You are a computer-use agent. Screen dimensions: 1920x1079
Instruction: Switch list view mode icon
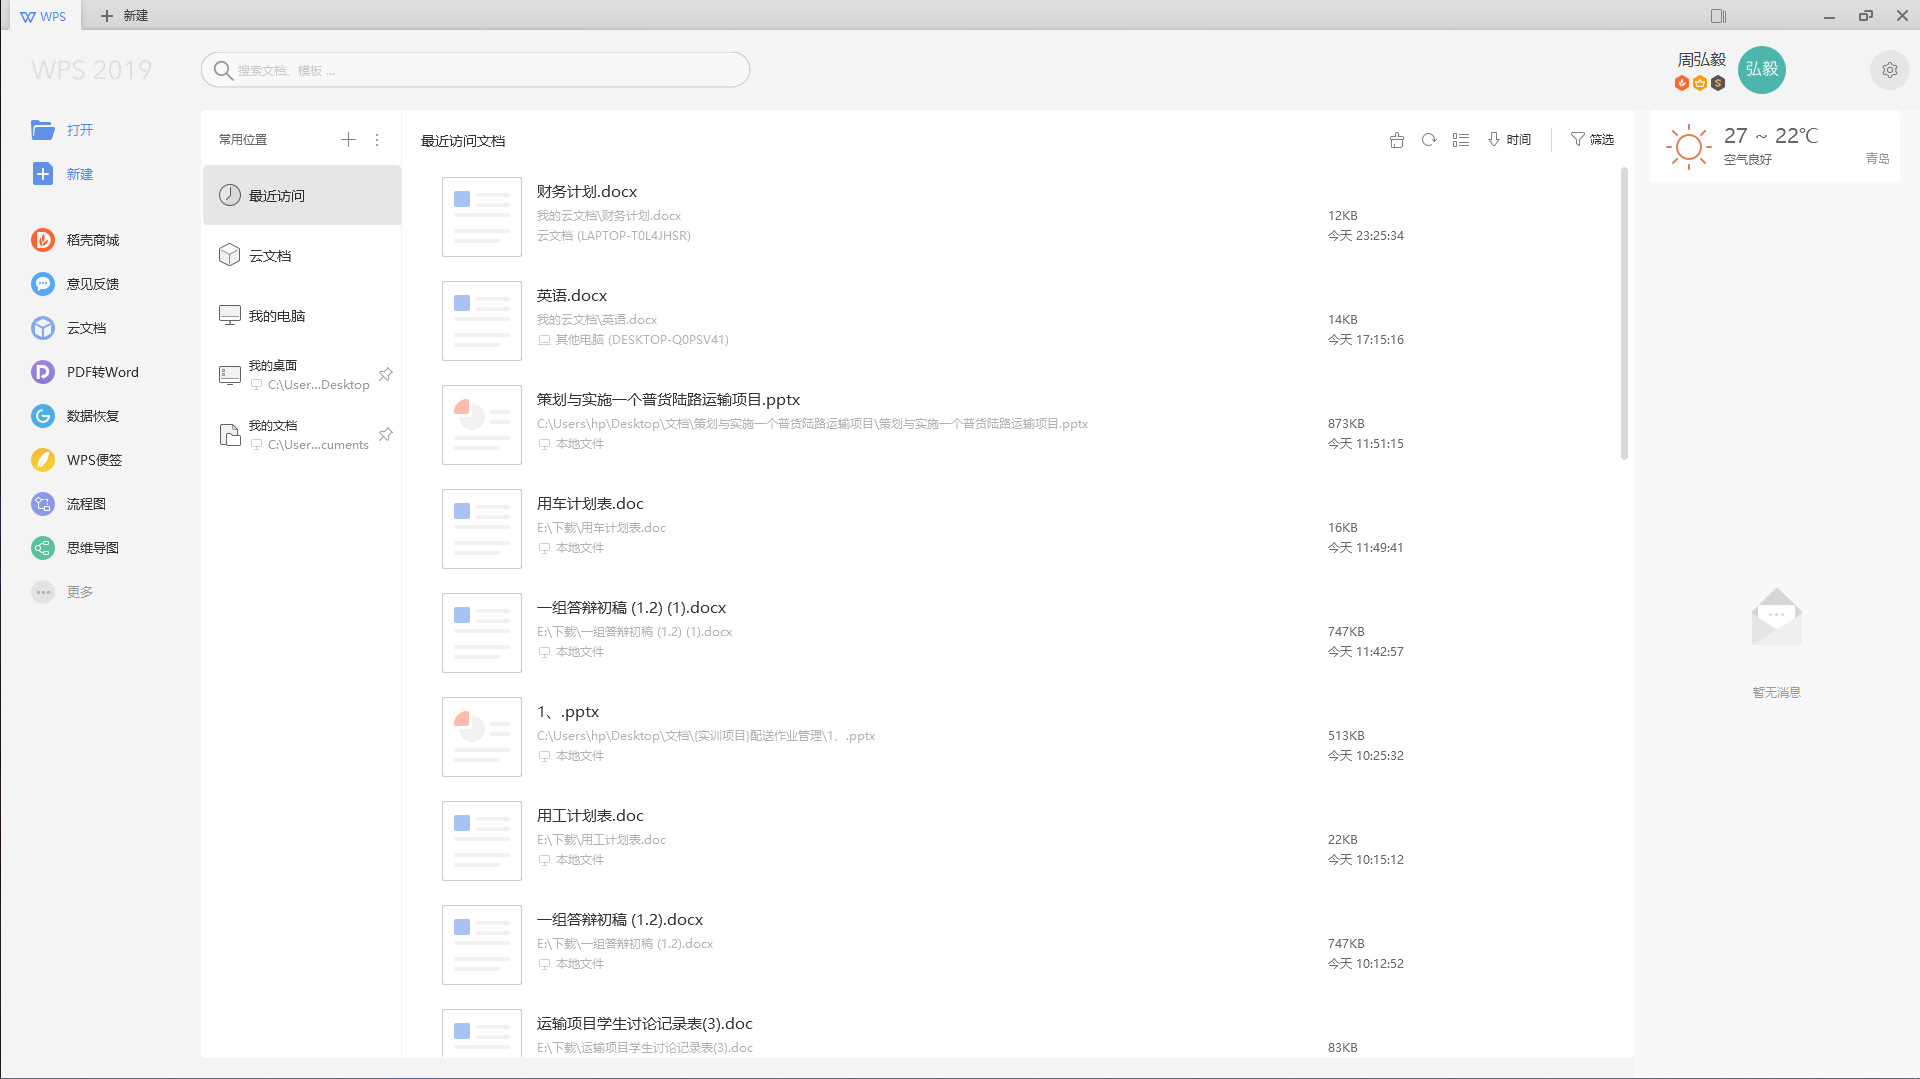pyautogui.click(x=1461, y=140)
